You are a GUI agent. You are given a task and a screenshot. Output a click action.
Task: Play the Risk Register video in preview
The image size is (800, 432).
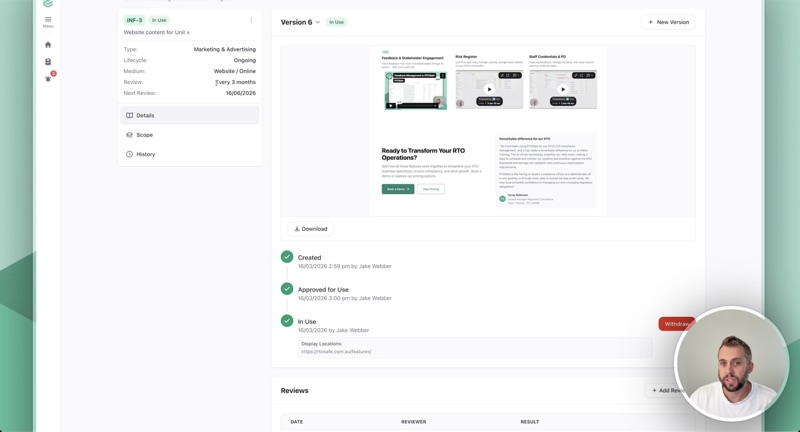tap(489, 89)
